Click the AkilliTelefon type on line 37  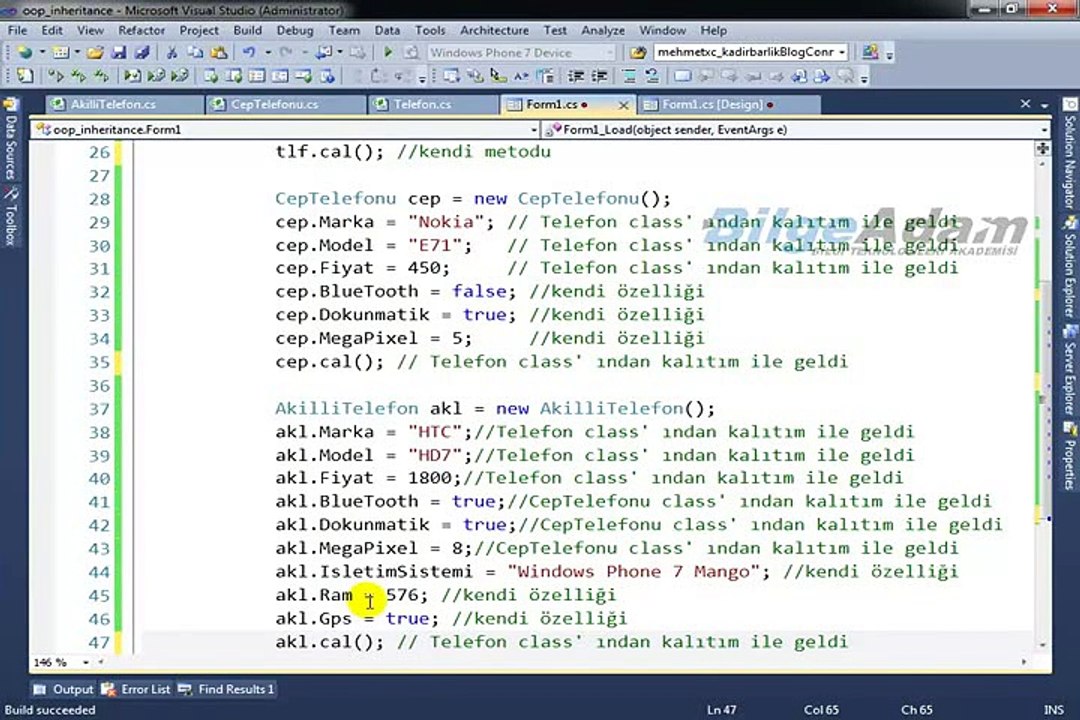click(346, 409)
